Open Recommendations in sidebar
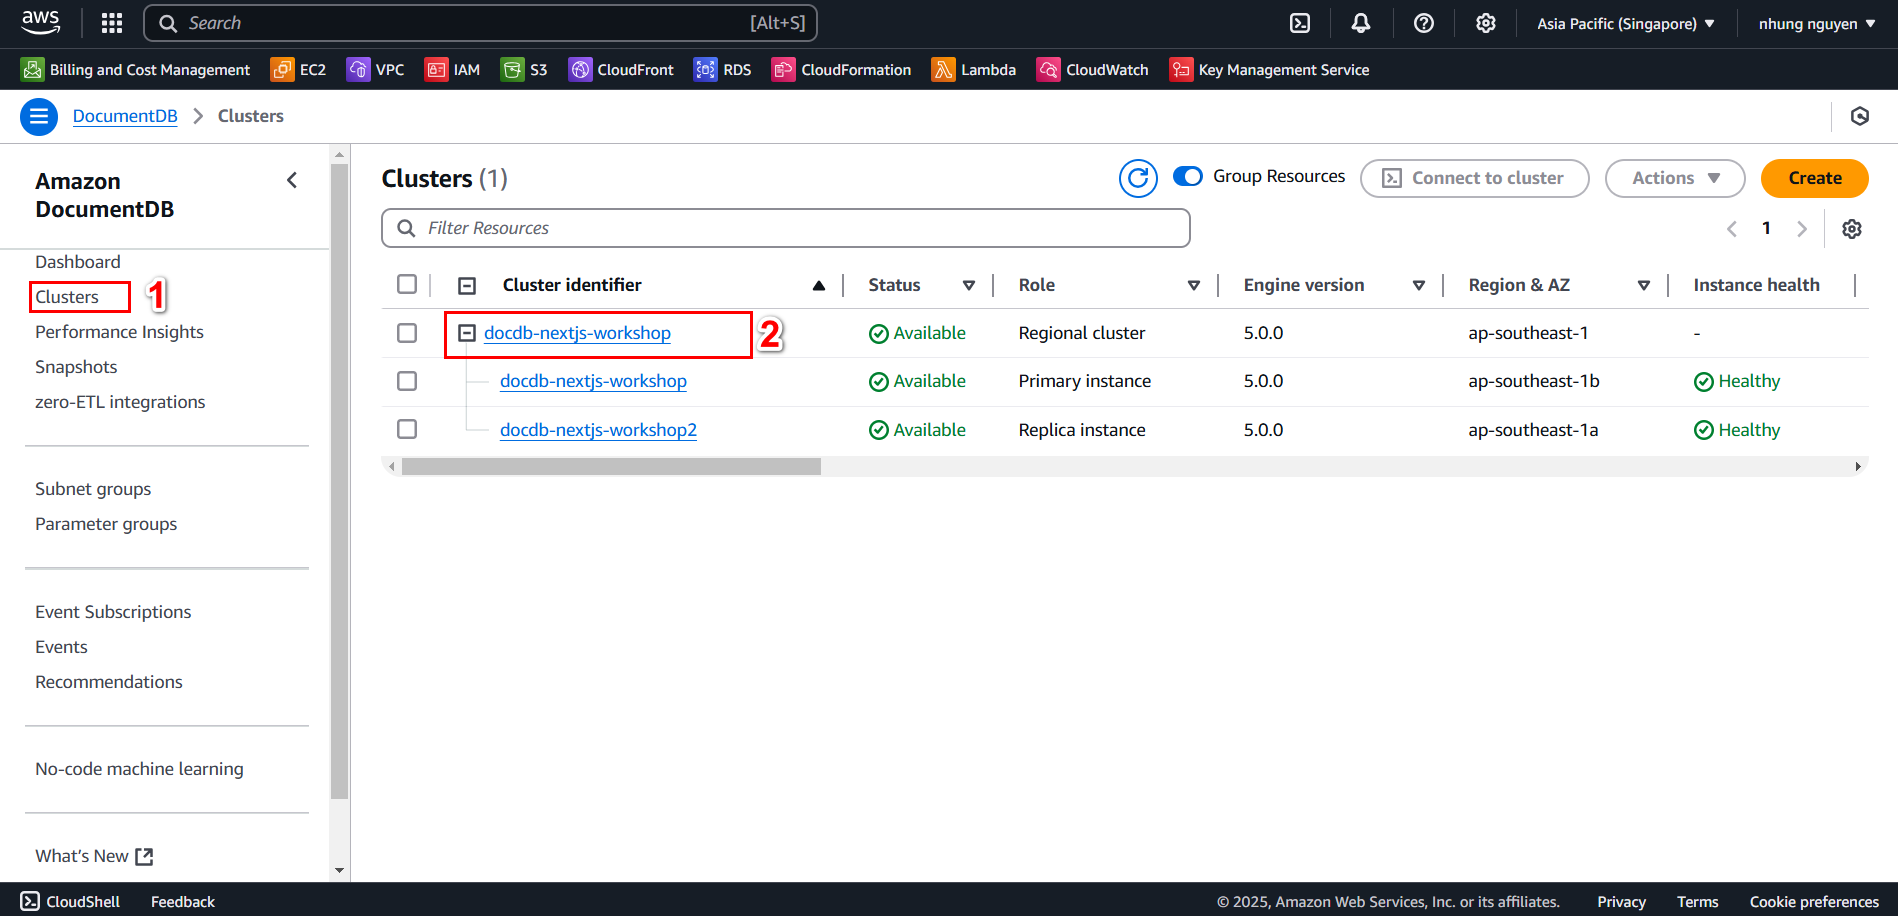Viewport: 1898px width, 916px height. [109, 682]
